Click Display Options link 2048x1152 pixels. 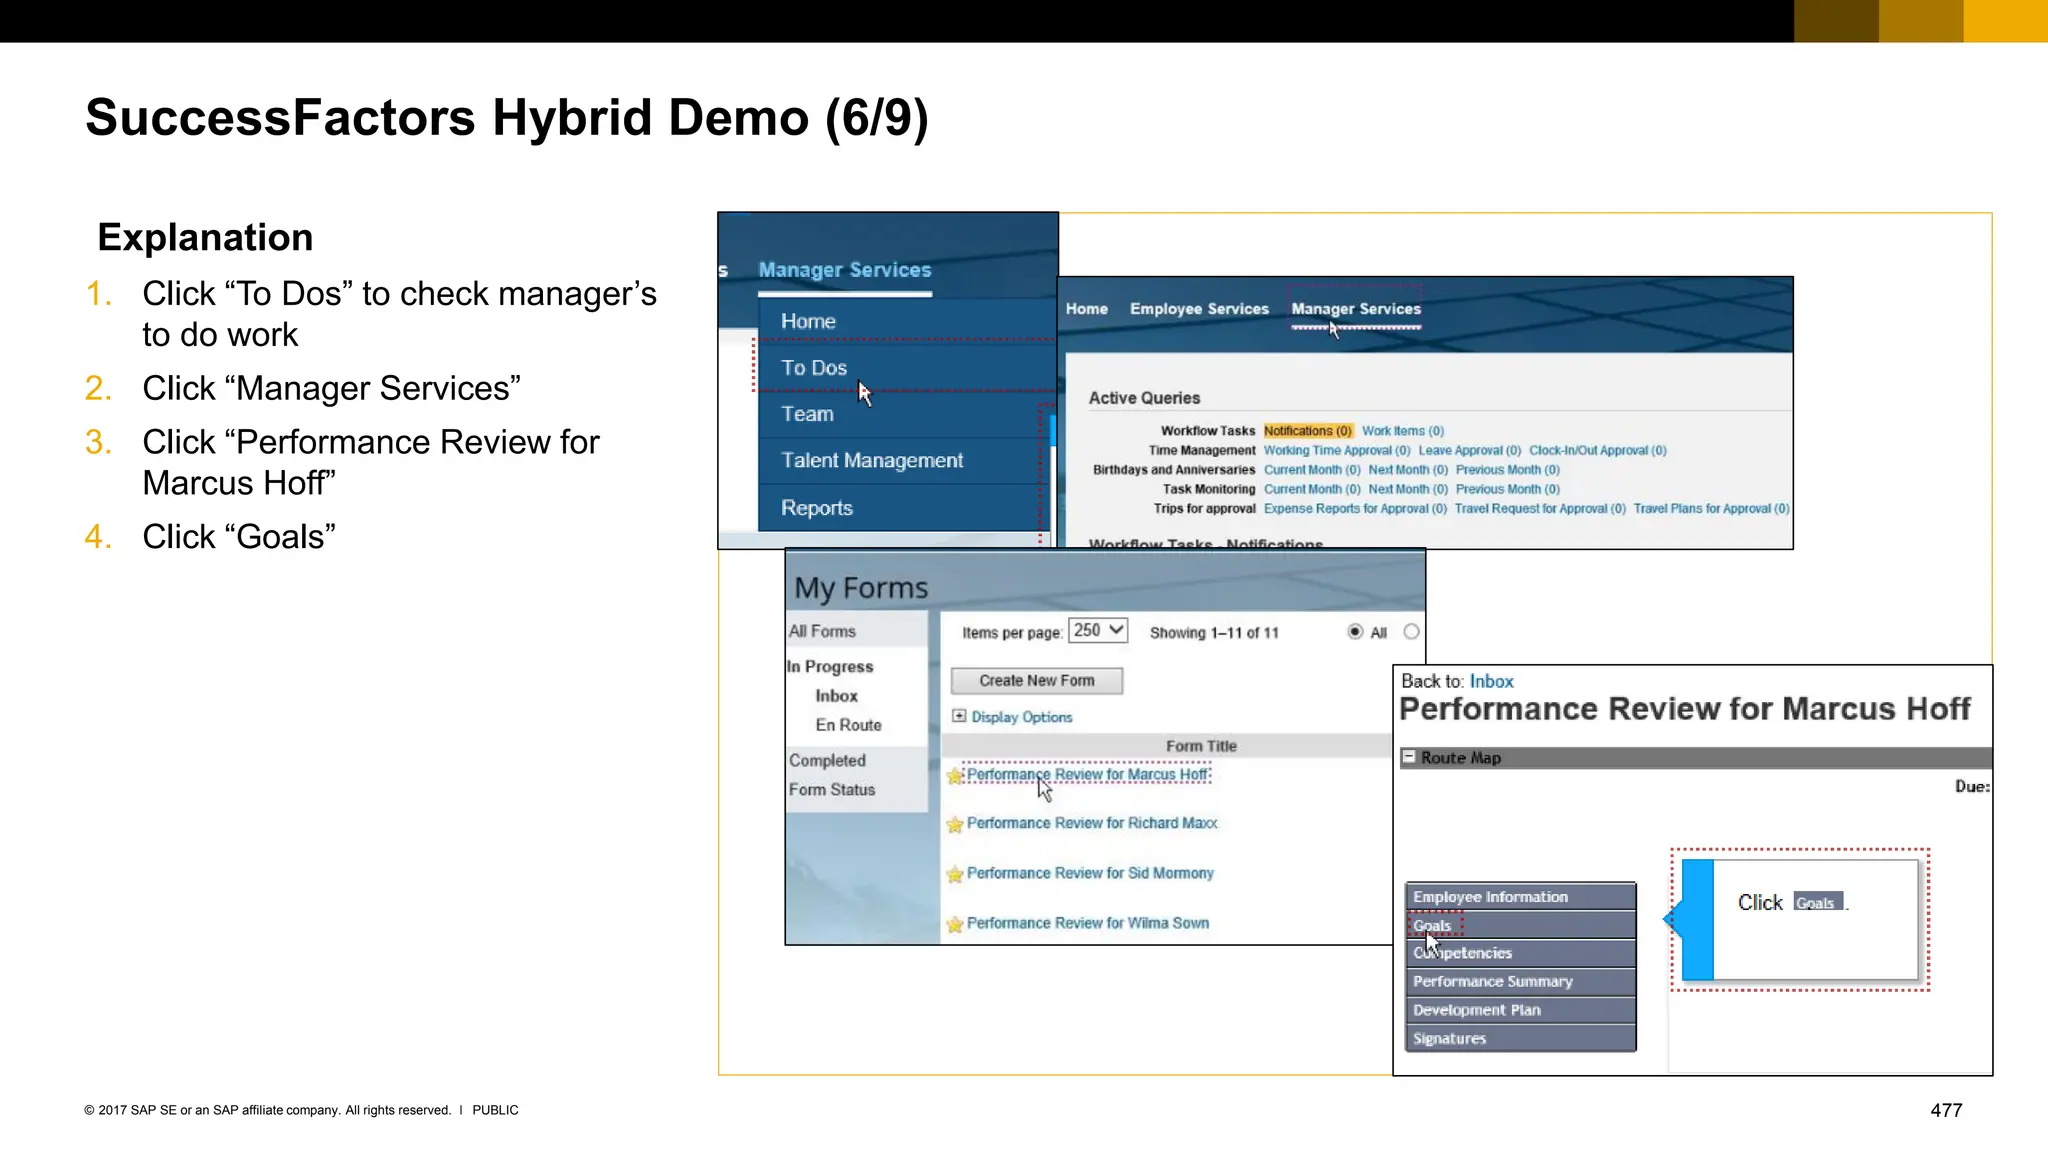tap(1021, 717)
